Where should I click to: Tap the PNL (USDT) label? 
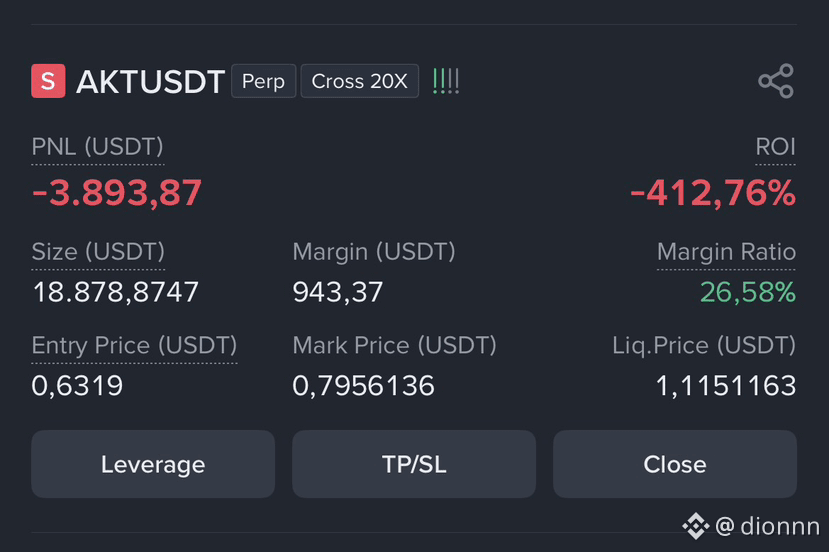(97, 146)
